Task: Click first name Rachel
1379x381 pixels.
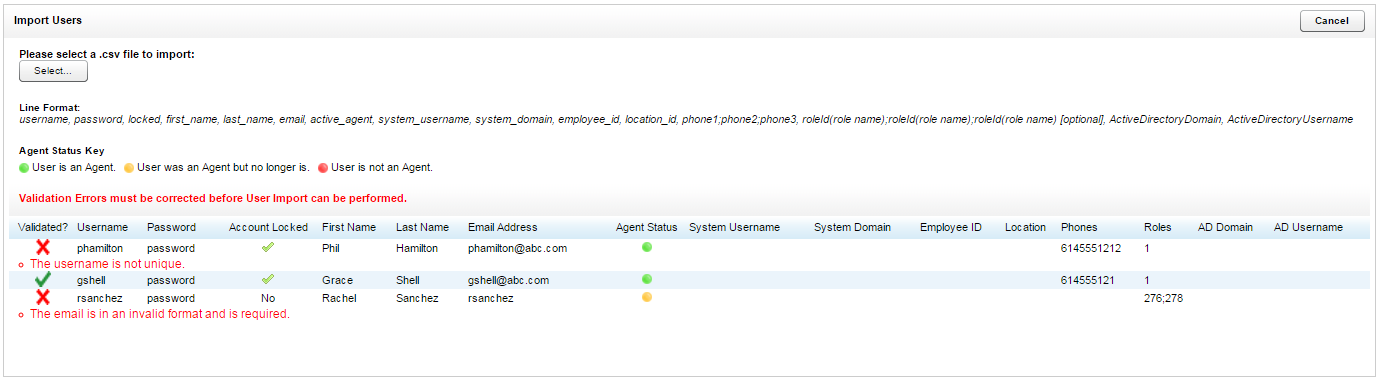Action: pos(340,298)
